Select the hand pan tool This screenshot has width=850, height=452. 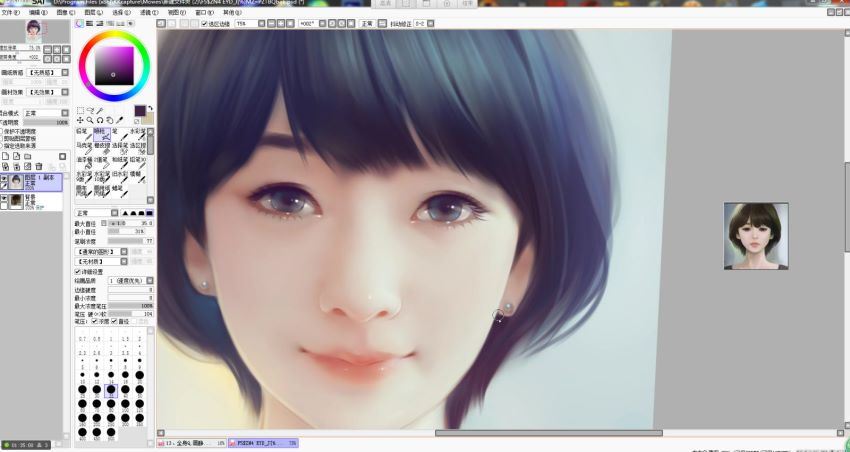click(x=110, y=120)
